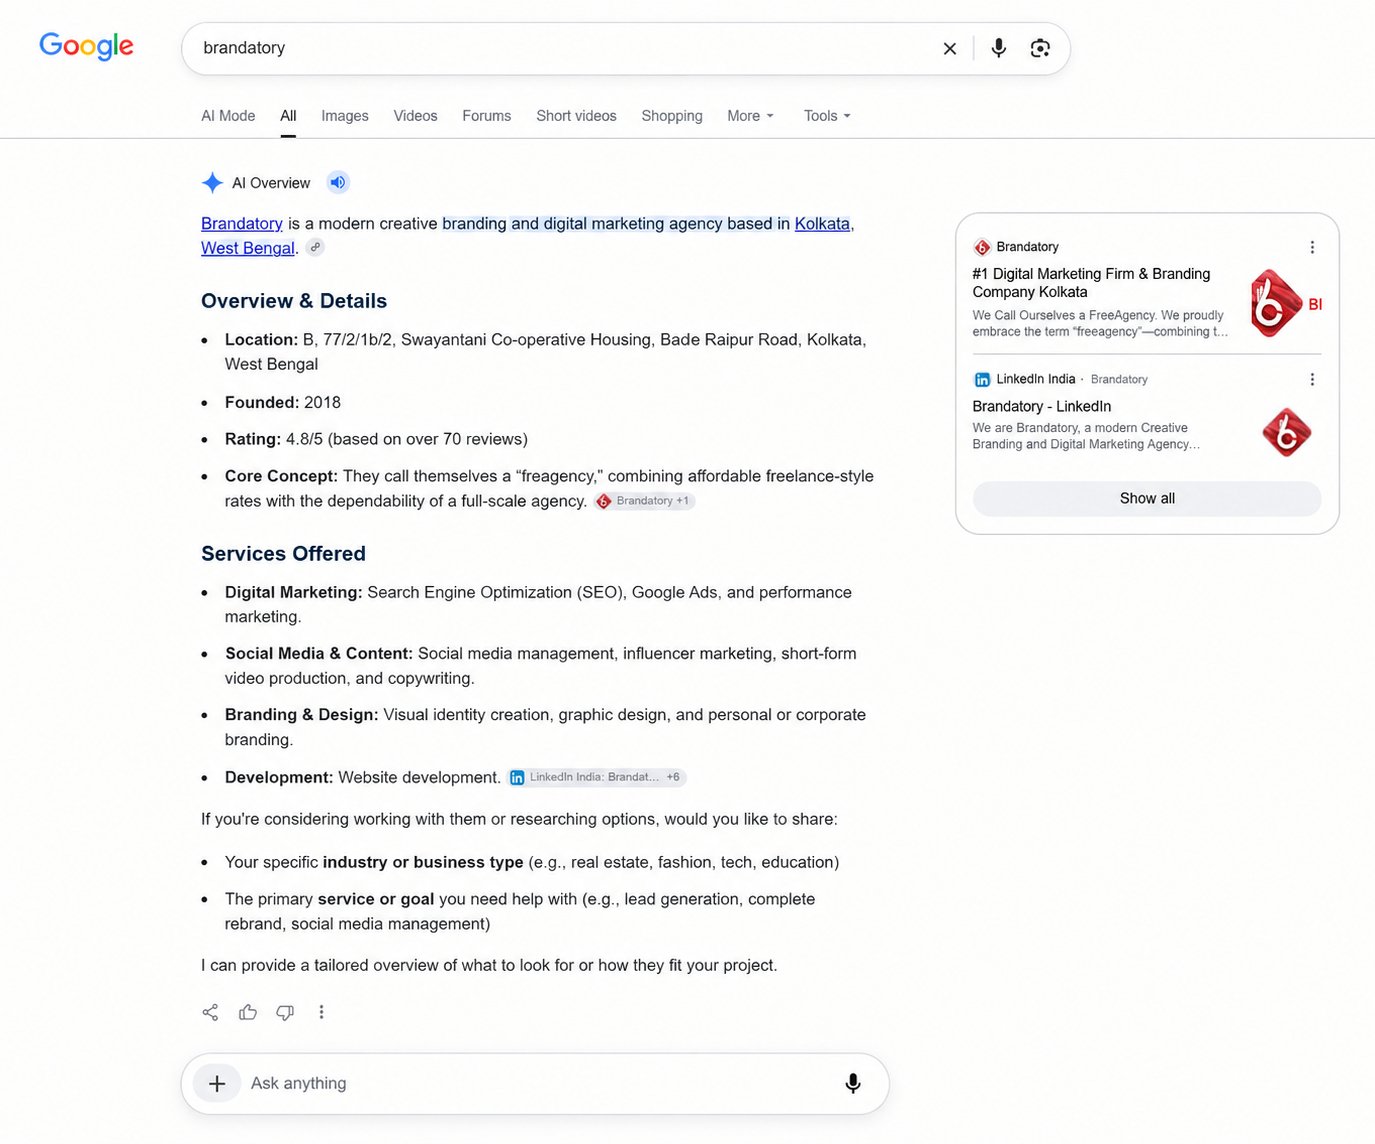Open the link icon after West Bengal
1375x1144 pixels.
click(315, 248)
